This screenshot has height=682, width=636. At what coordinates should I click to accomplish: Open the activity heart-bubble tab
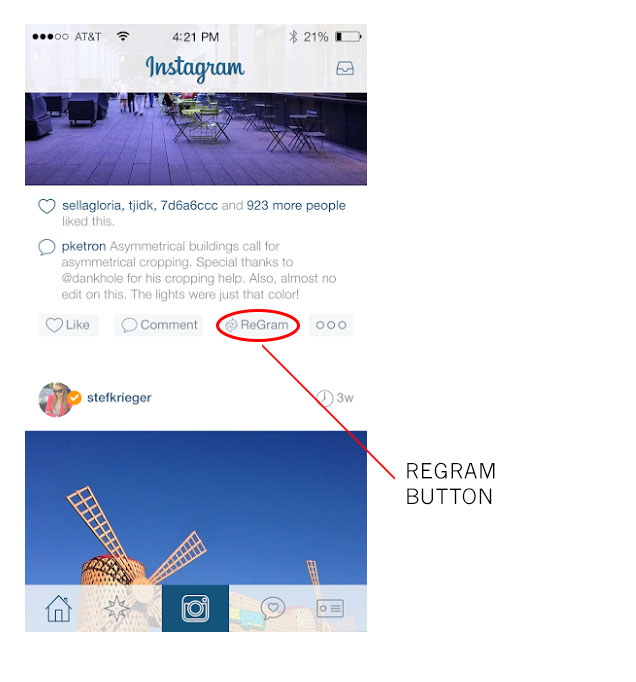pyautogui.click(x=273, y=608)
